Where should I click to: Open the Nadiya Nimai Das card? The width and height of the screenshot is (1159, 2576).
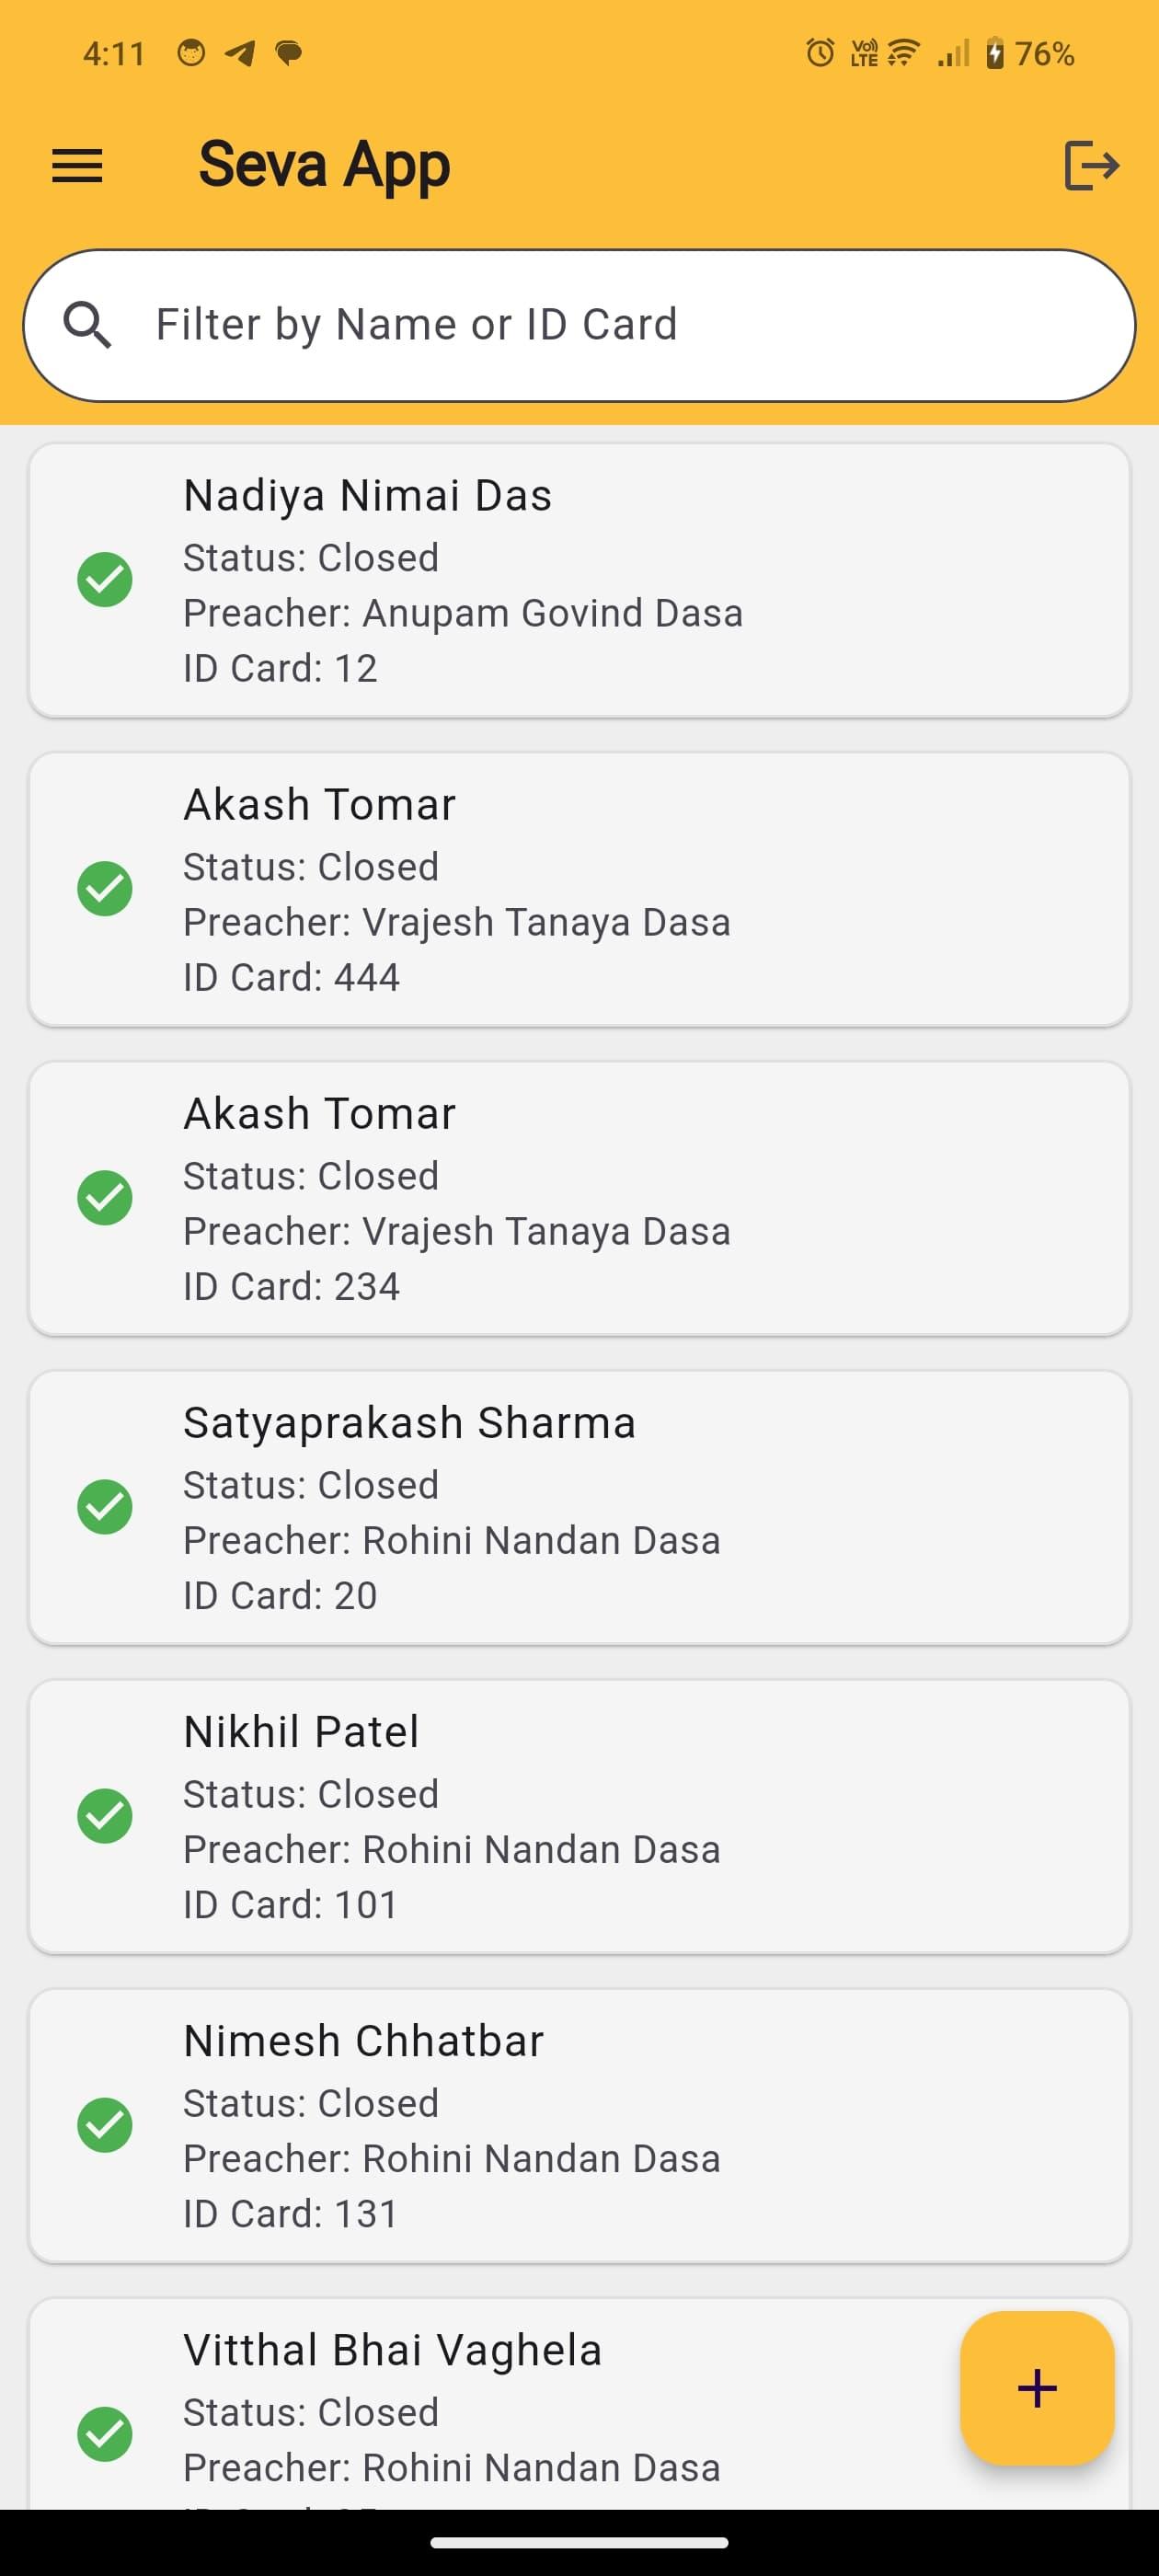click(579, 580)
